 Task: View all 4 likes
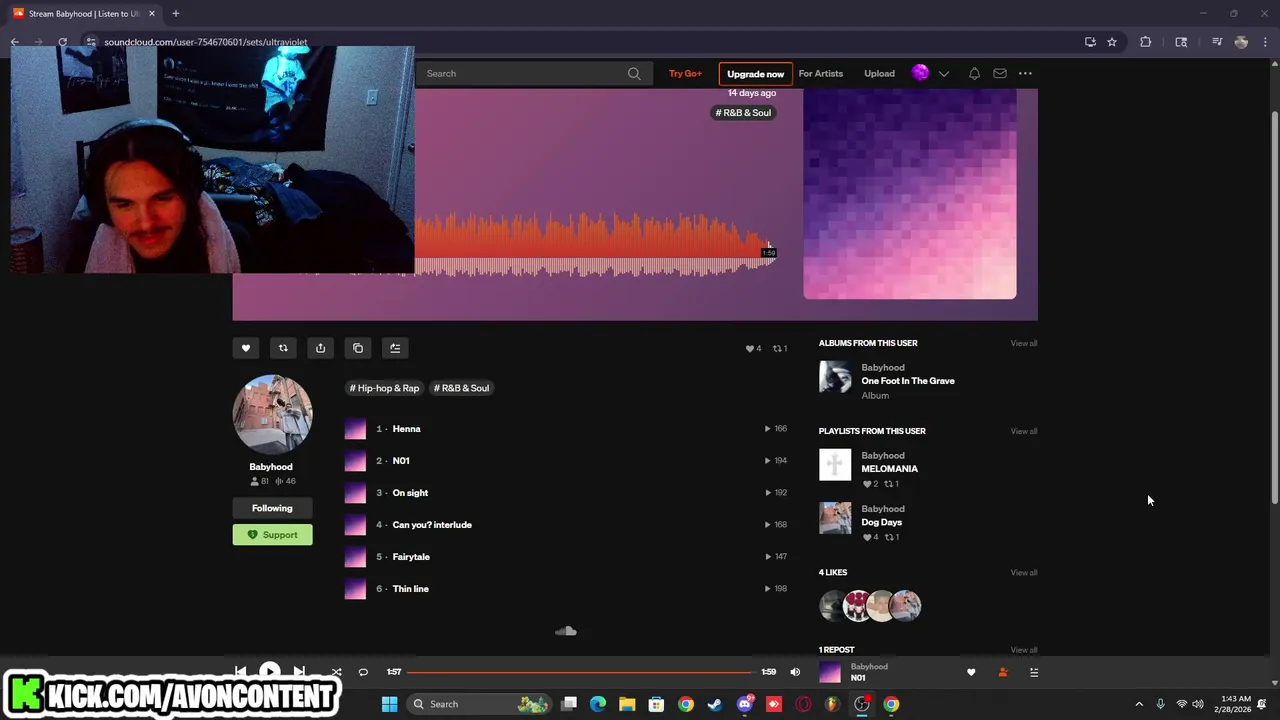click(x=1023, y=573)
